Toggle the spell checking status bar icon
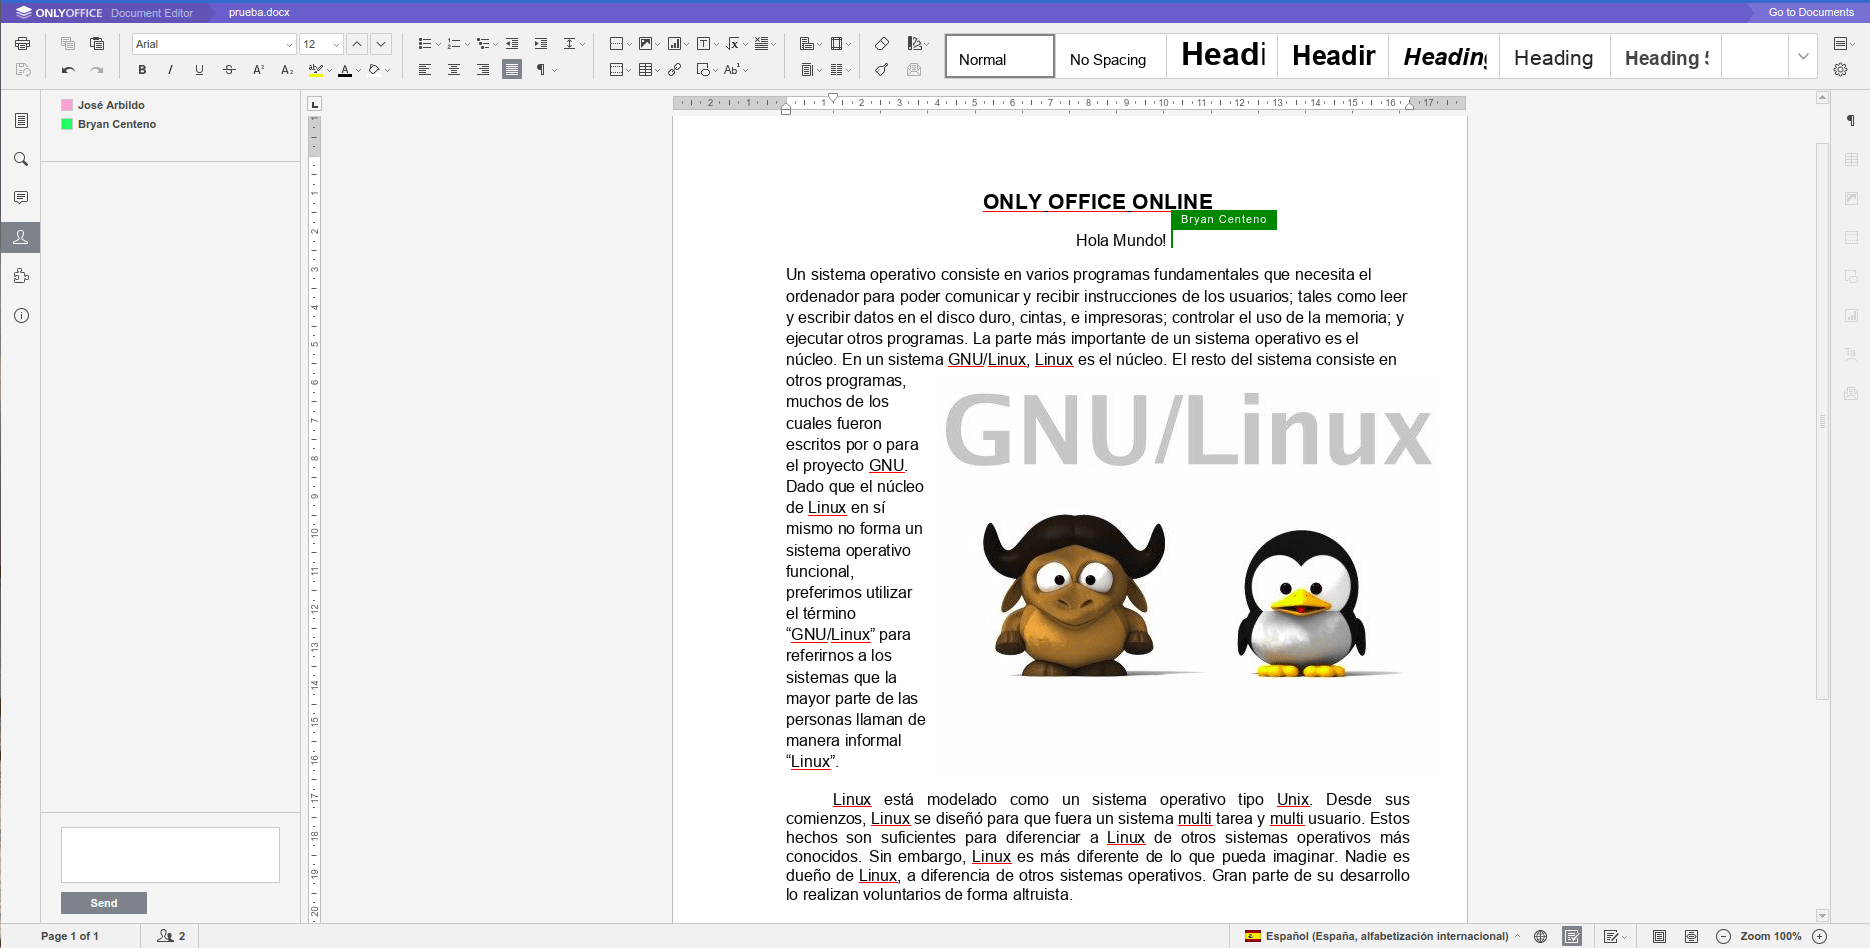This screenshot has width=1870, height=948. 1572,936
